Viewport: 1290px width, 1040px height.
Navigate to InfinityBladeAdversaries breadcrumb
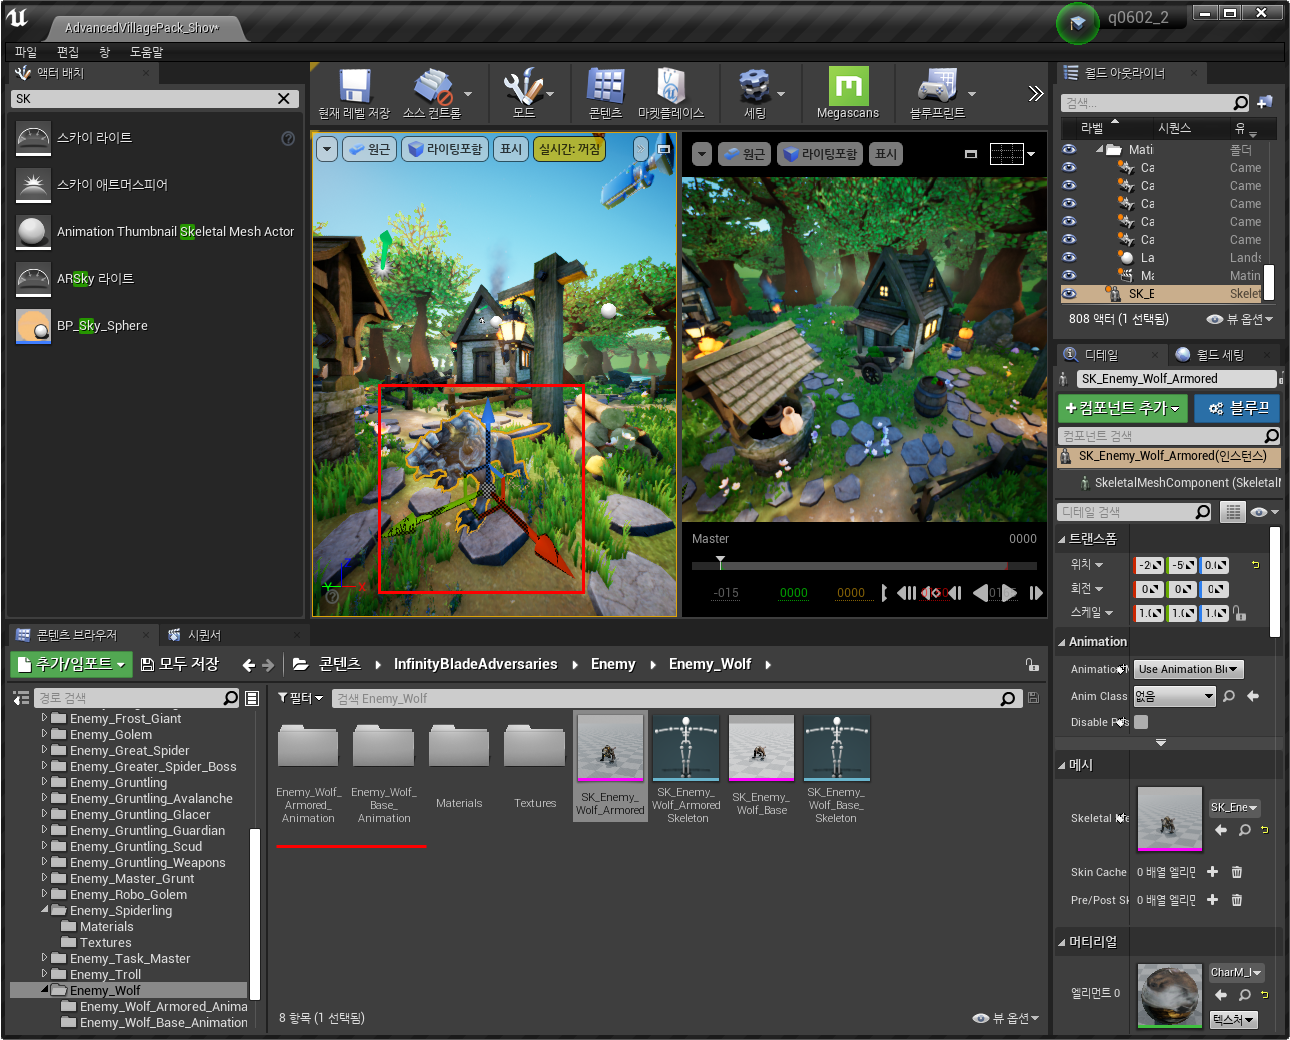tap(475, 664)
